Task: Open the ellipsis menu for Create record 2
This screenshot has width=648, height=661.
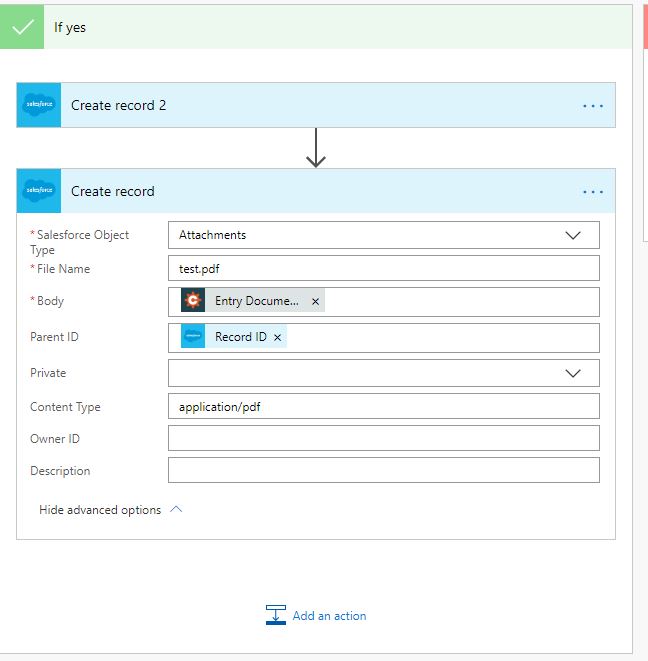Action: point(593,105)
